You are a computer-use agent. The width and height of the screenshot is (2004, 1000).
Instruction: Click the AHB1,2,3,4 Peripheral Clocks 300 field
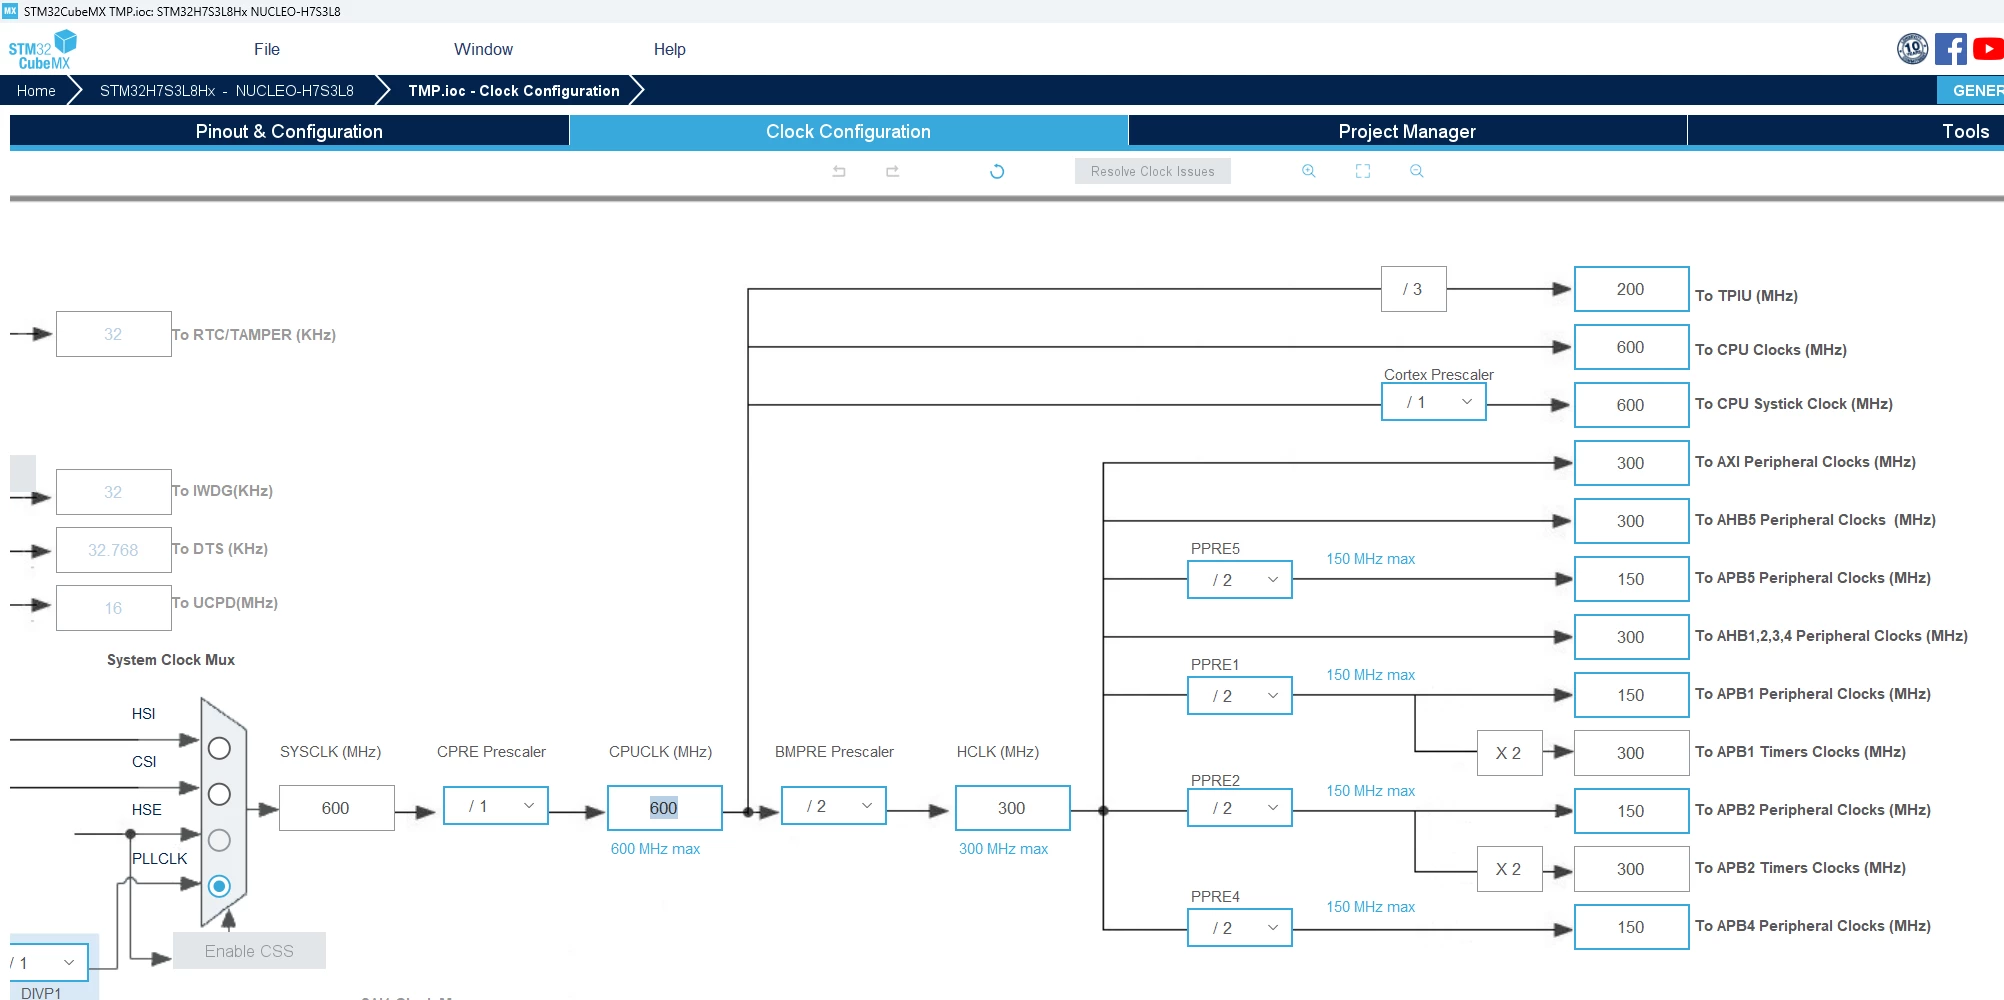point(1631,637)
